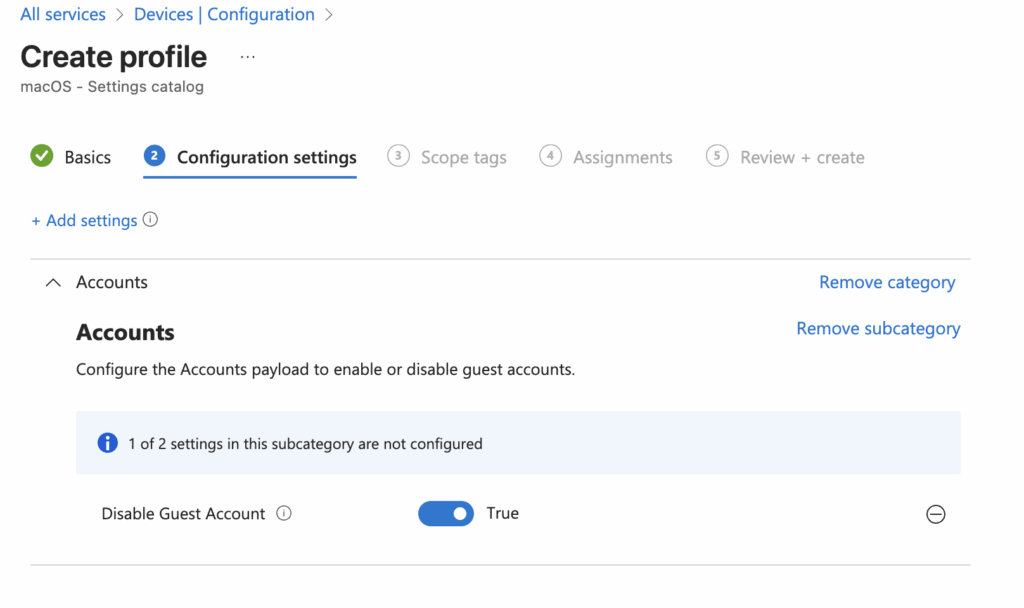Screen dimensions: 1024x608
Task: Click the green checkmark icon beside Basics
Action: tap(42, 156)
